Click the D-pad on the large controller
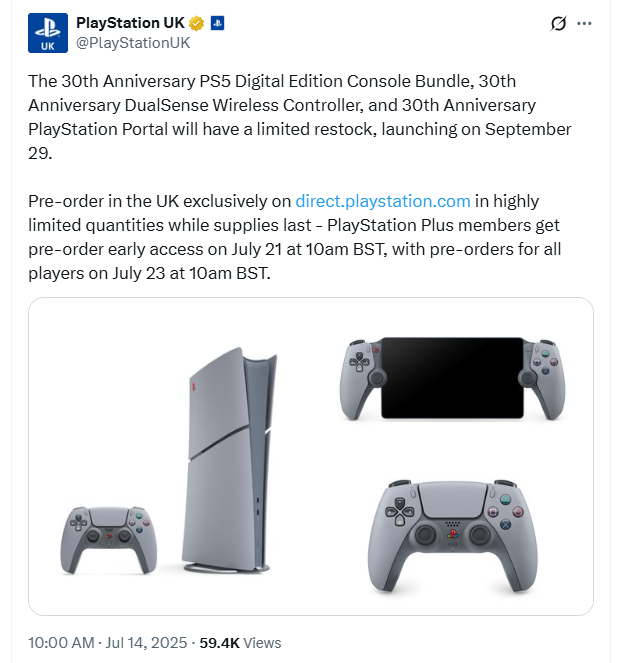The width and height of the screenshot is (626, 663). (x=399, y=512)
